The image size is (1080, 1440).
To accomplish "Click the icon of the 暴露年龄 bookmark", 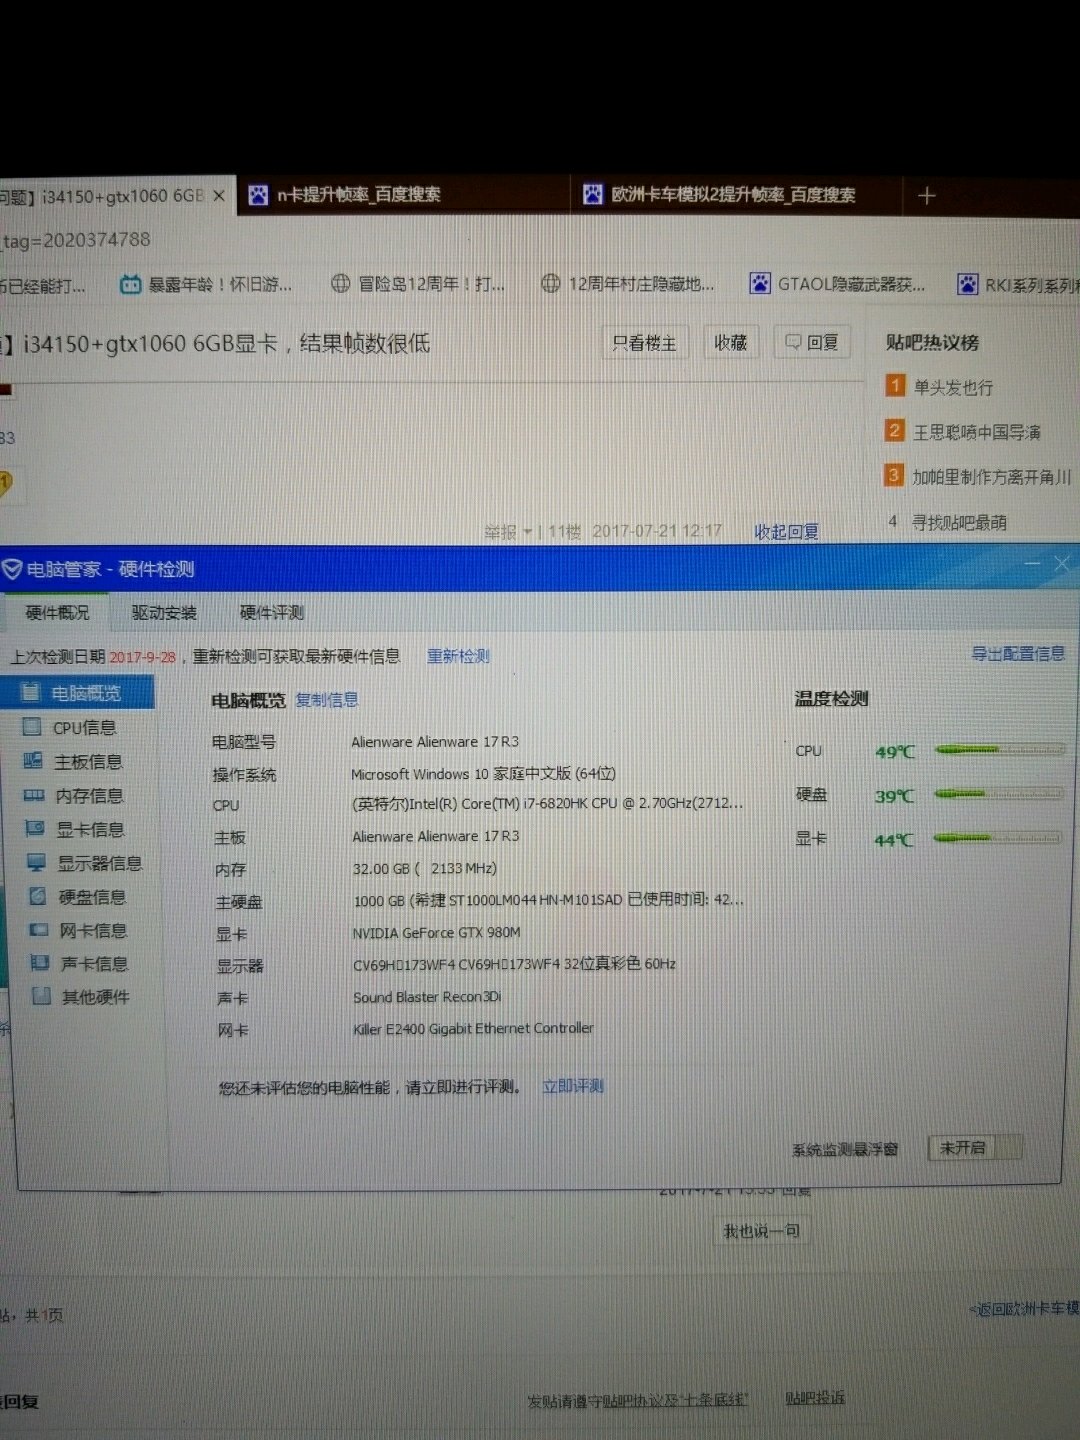I will 130,284.
